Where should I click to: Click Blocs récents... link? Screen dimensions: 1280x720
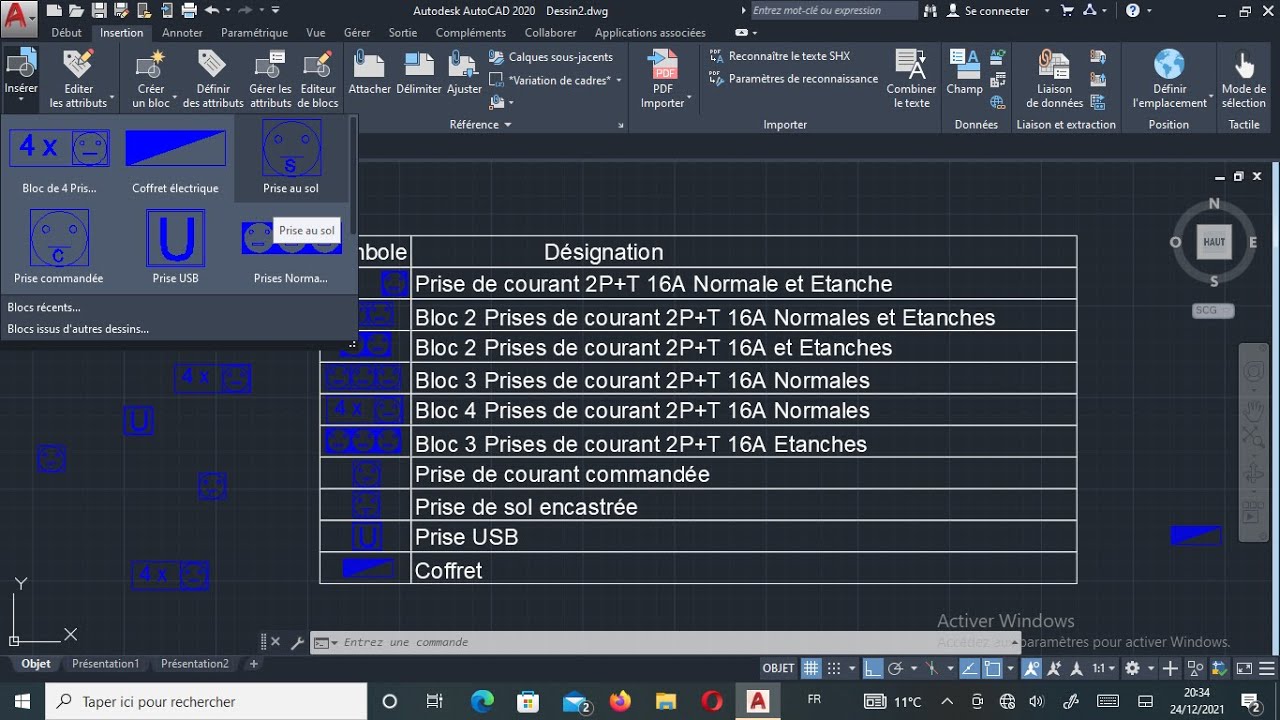[43, 307]
